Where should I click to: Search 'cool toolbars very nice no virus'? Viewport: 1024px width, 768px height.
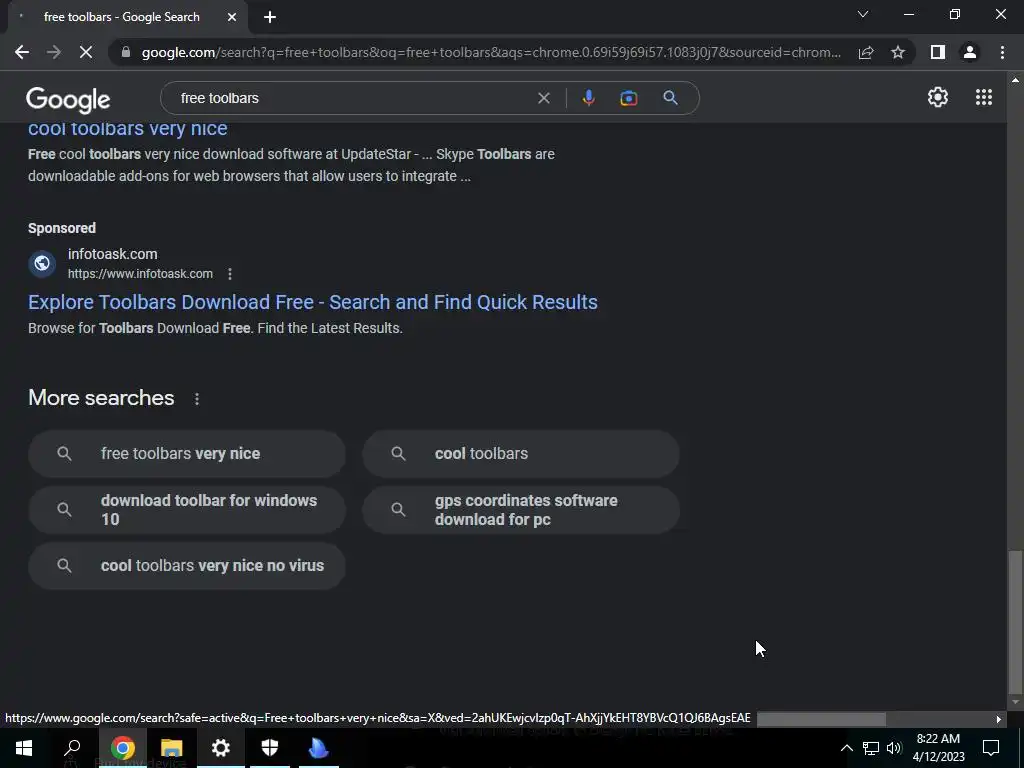187,566
